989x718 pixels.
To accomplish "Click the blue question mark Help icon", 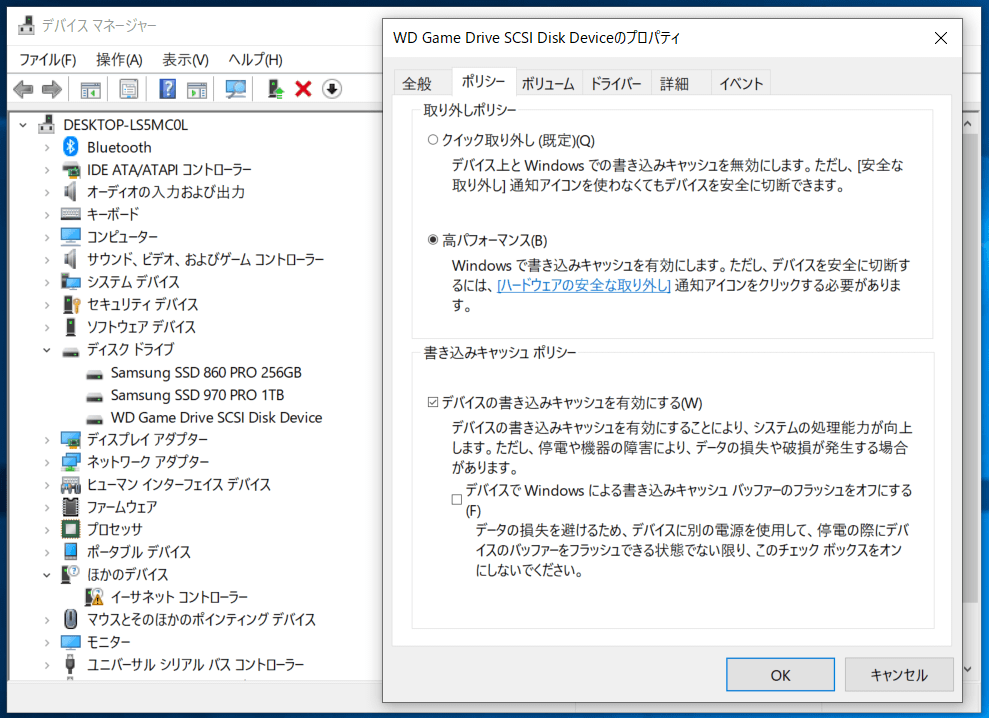I will coord(167,89).
